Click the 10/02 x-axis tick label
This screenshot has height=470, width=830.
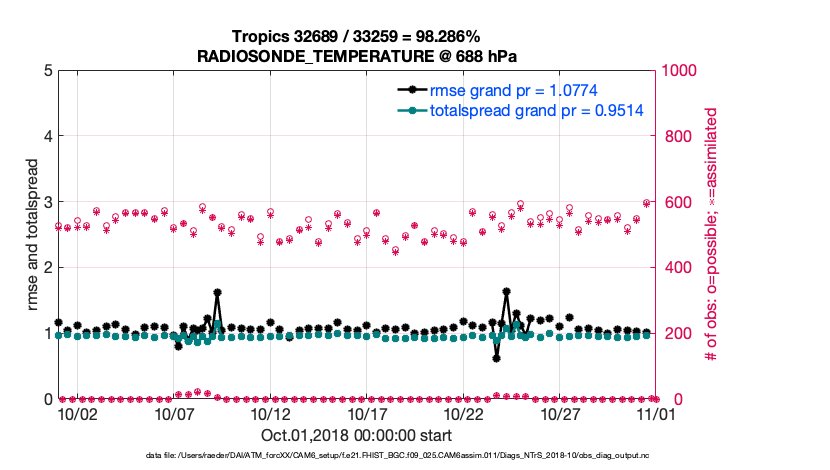[x=77, y=414]
